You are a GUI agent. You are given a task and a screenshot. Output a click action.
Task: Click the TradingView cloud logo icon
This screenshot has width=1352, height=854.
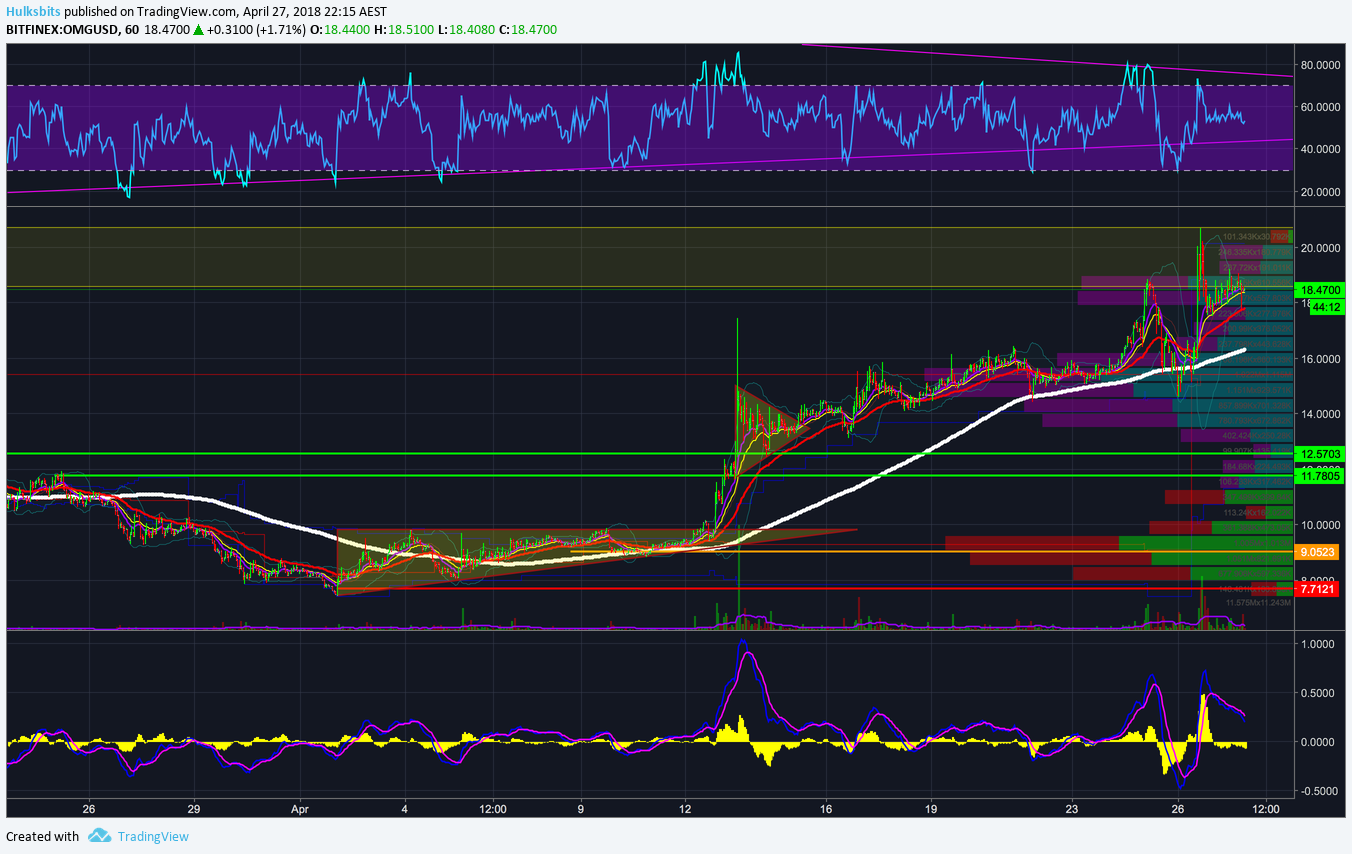pos(98,836)
